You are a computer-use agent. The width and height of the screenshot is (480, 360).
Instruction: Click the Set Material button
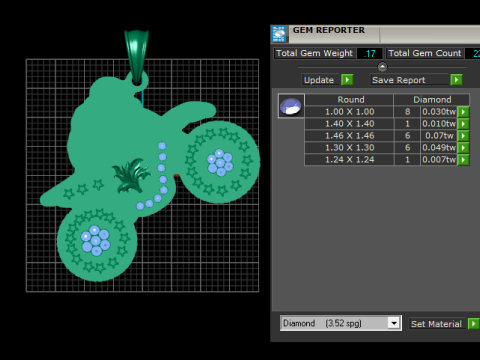click(437, 324)
